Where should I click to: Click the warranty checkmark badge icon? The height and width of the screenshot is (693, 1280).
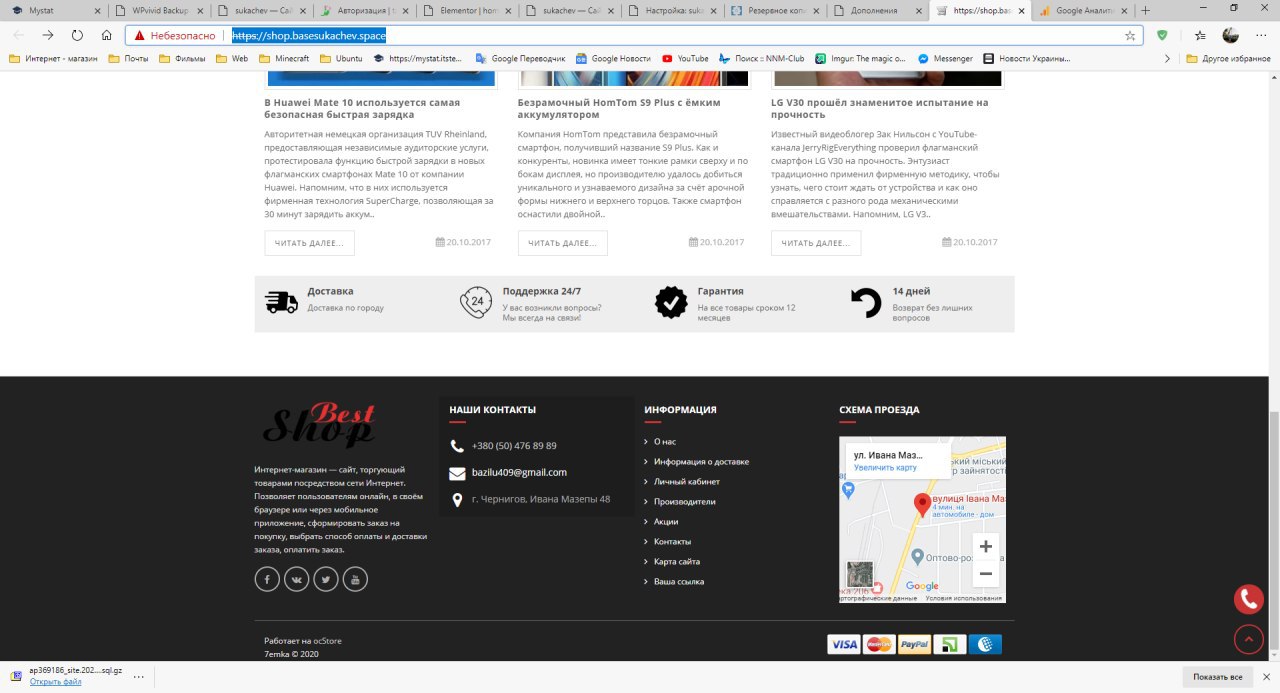[x=671, y=302]
